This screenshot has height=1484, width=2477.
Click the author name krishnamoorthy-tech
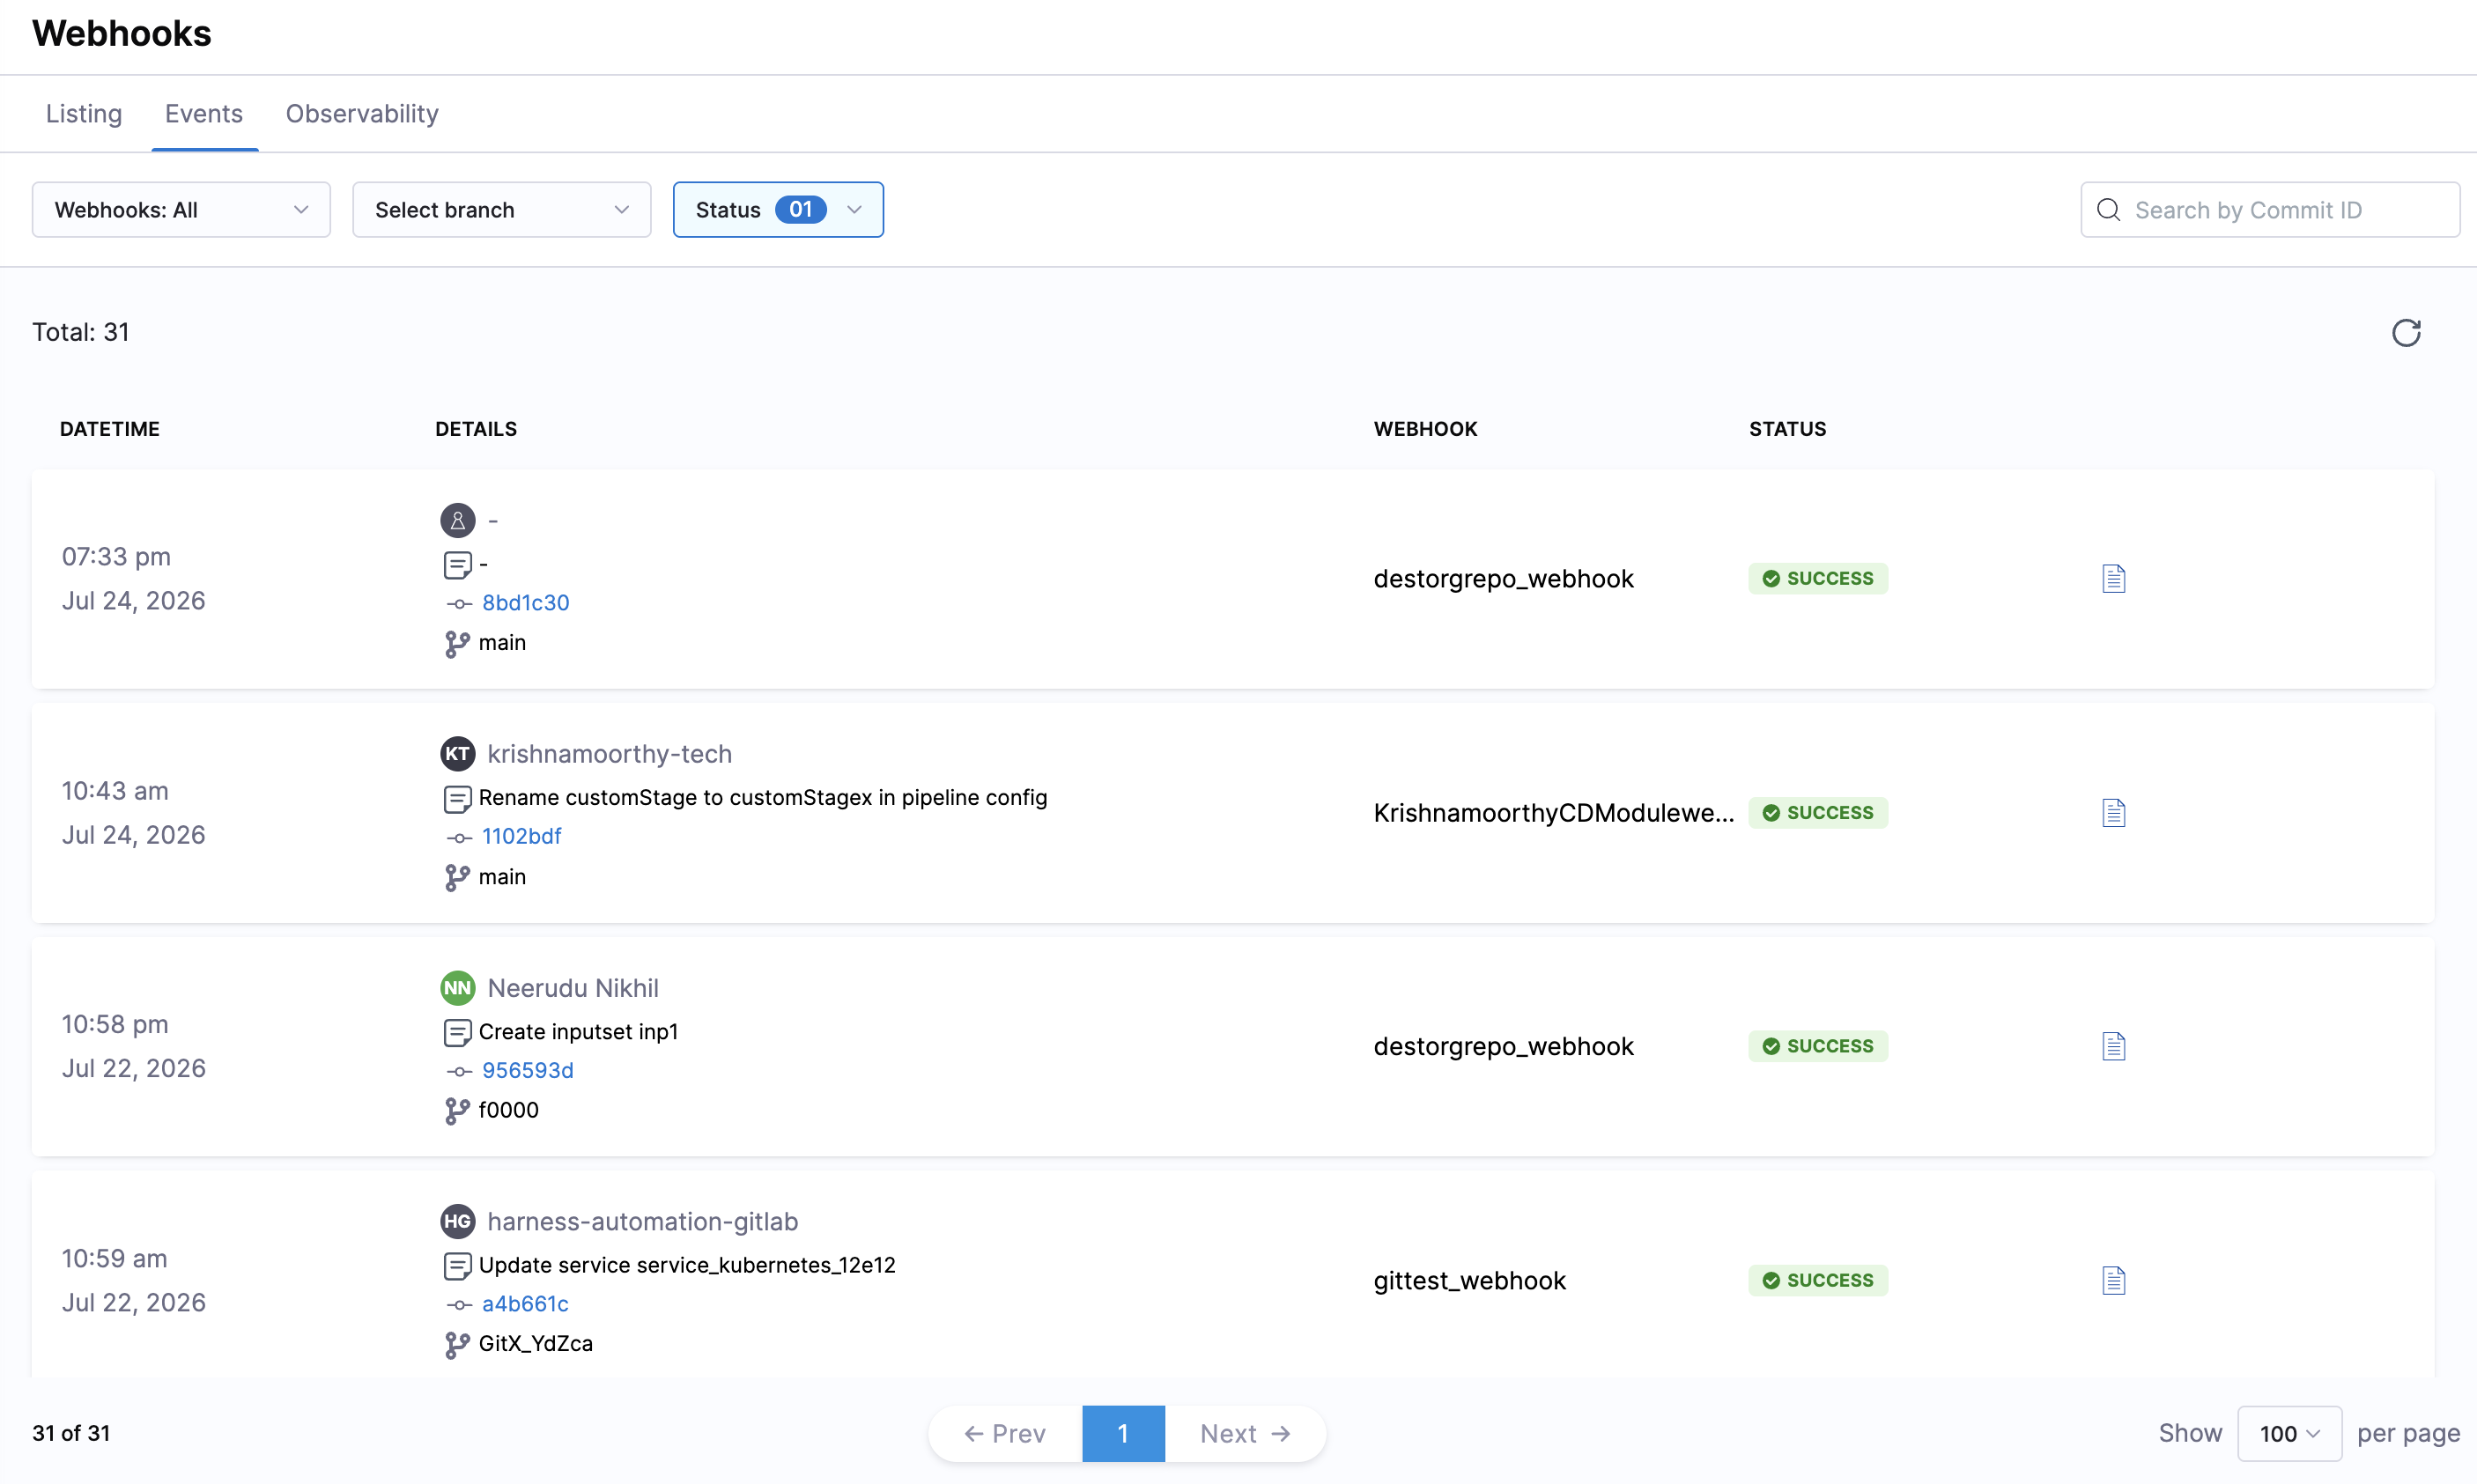tap(610, 754)
